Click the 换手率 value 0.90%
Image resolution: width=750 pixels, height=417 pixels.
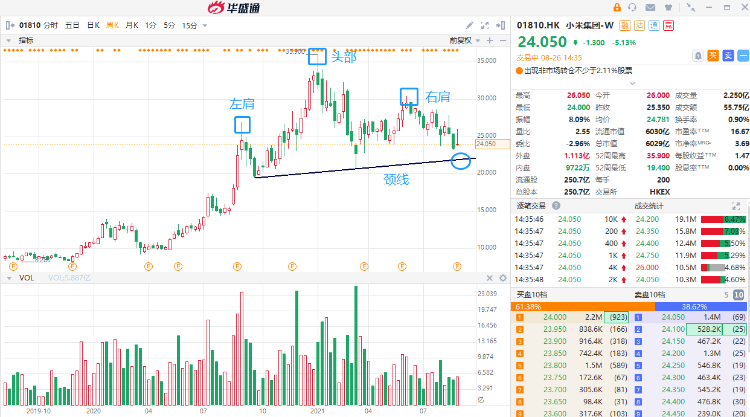point(739,120)
